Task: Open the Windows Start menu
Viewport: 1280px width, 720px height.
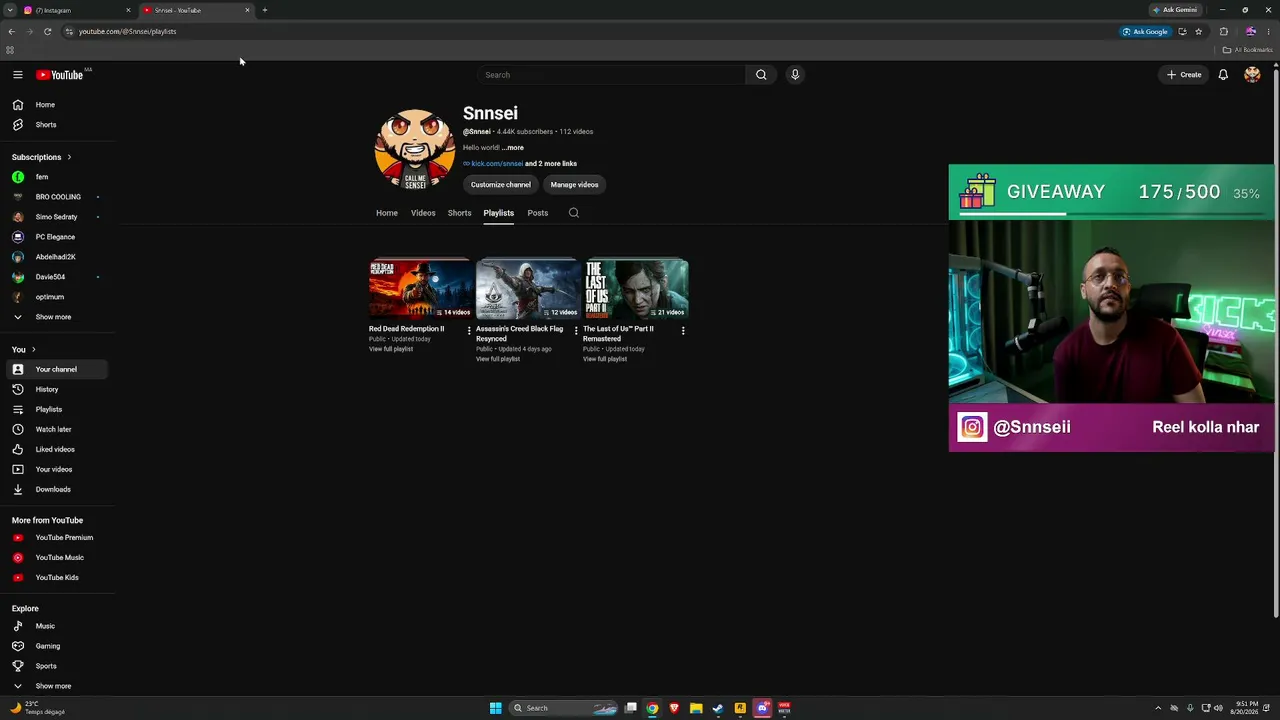Action: coord(495,708)
